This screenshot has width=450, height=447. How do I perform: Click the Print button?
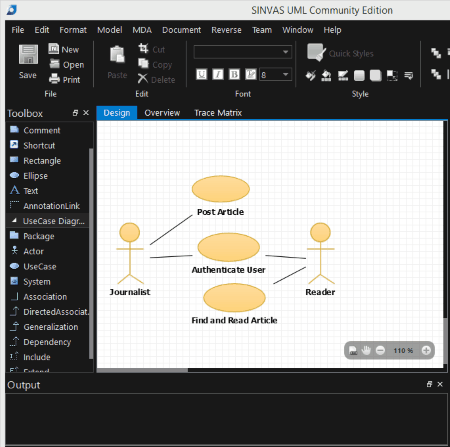tap(65, 80)
